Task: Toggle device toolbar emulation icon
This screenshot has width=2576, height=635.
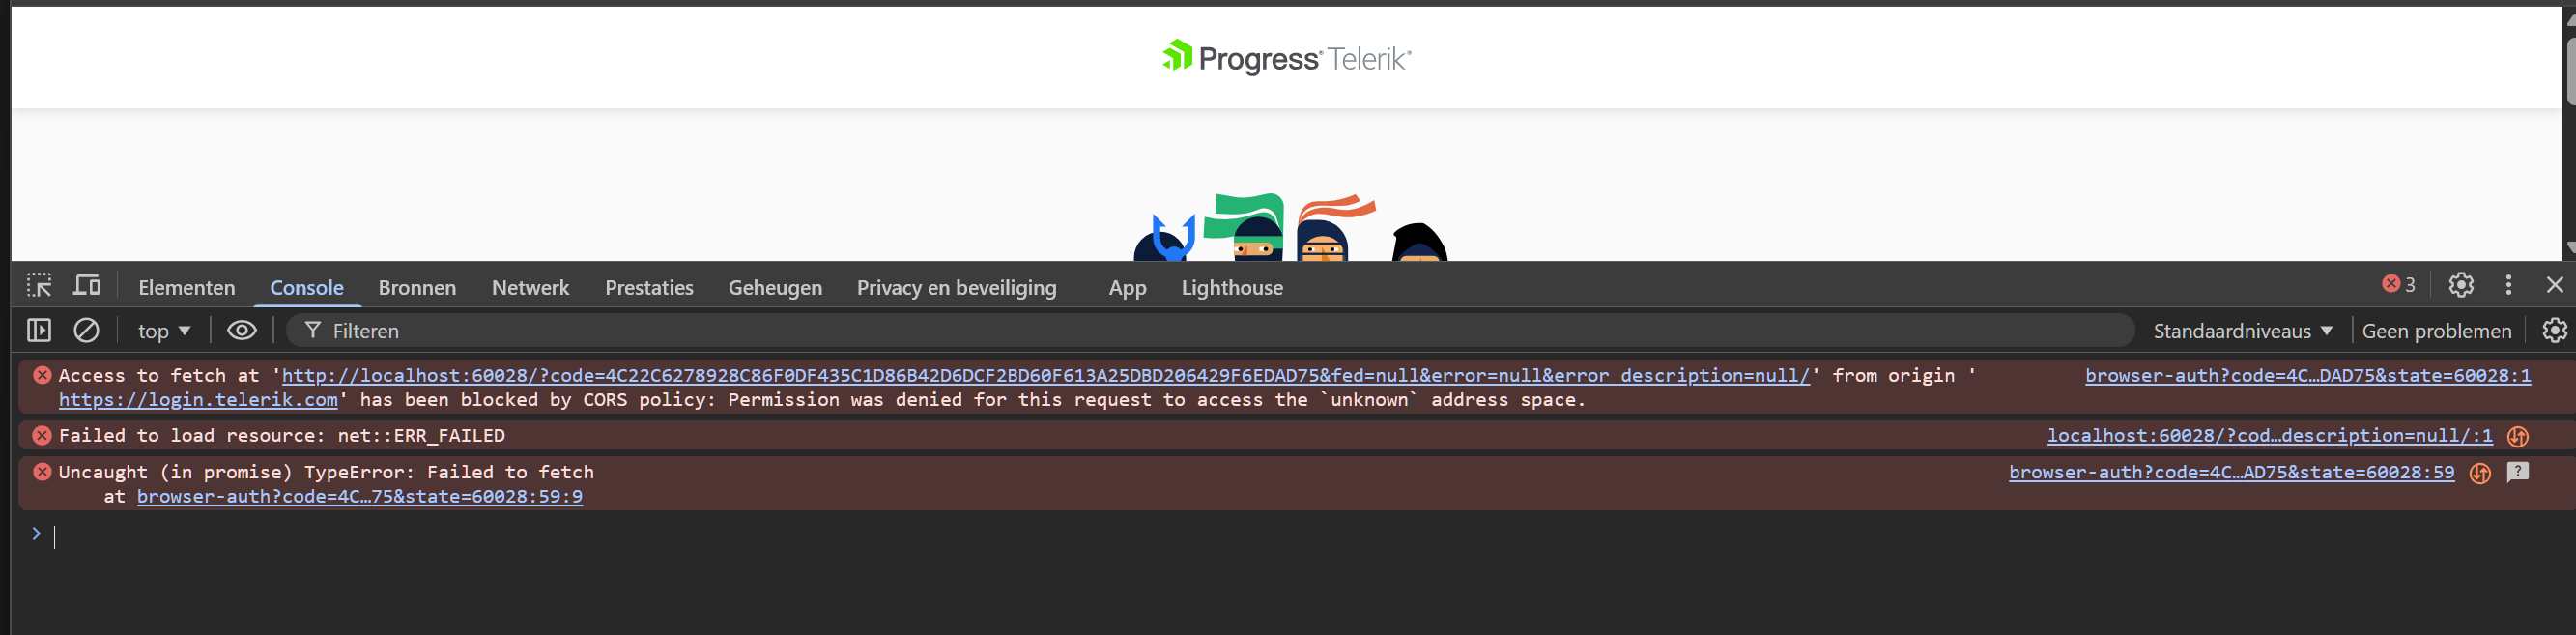Action: pos(87,286)
